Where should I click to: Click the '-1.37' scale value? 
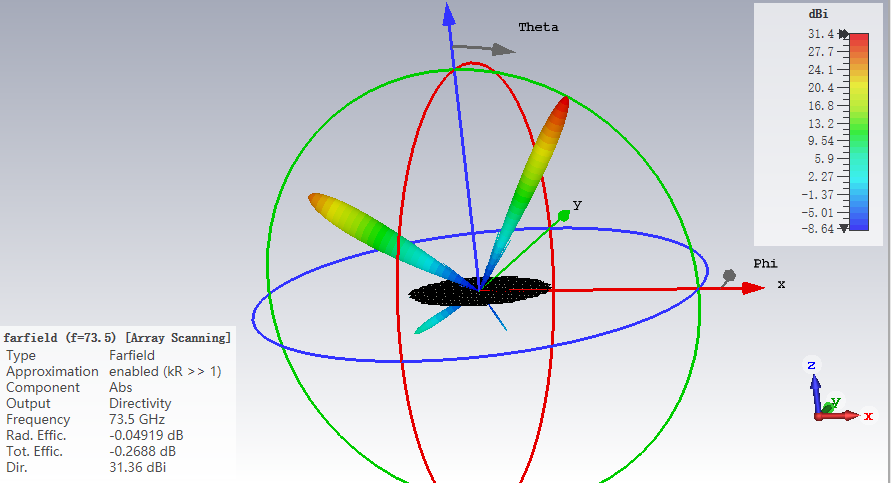click(817, 195)
